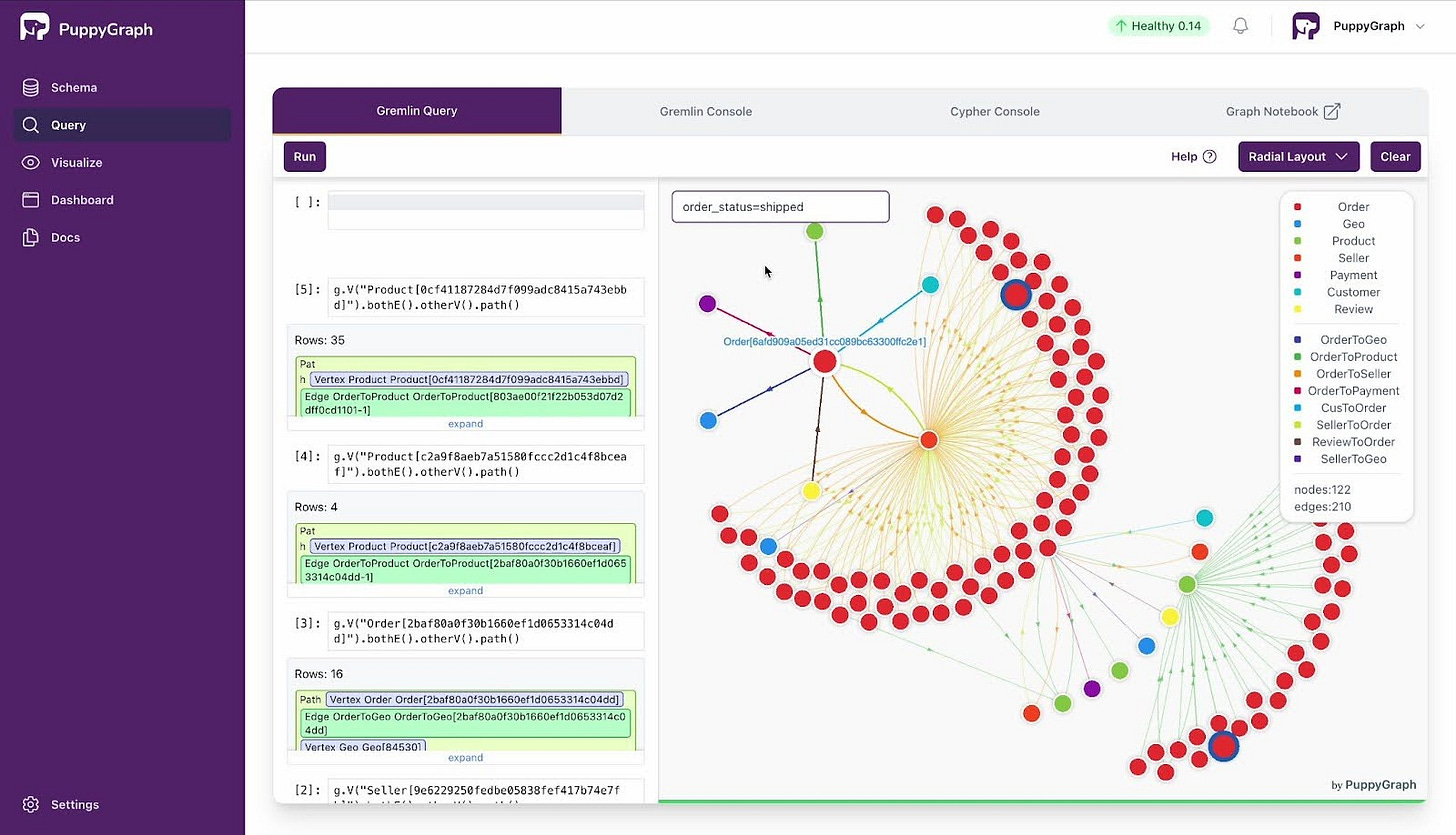Click query 3 Order code cell
Screen dimensions: 1456x835
486,631
